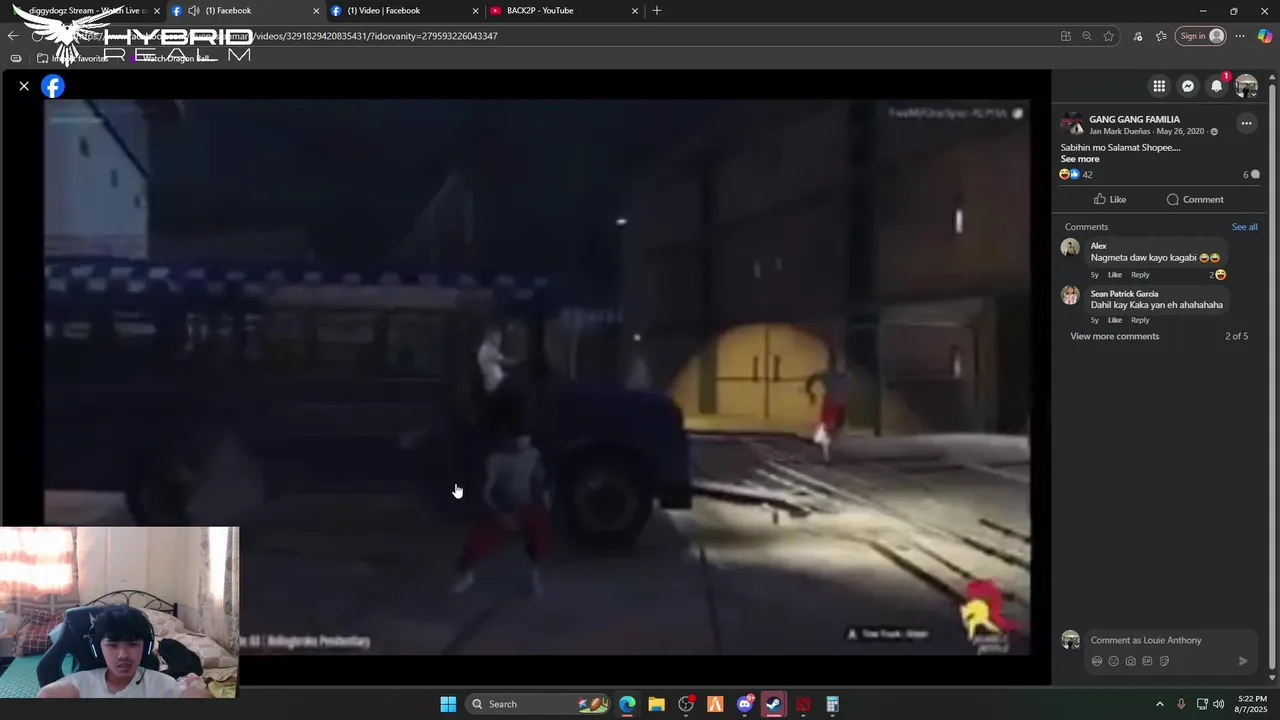Select the (1) Video | Facebook tab
The height and width of the screenshot is (720, 1280).
(404, 11)
